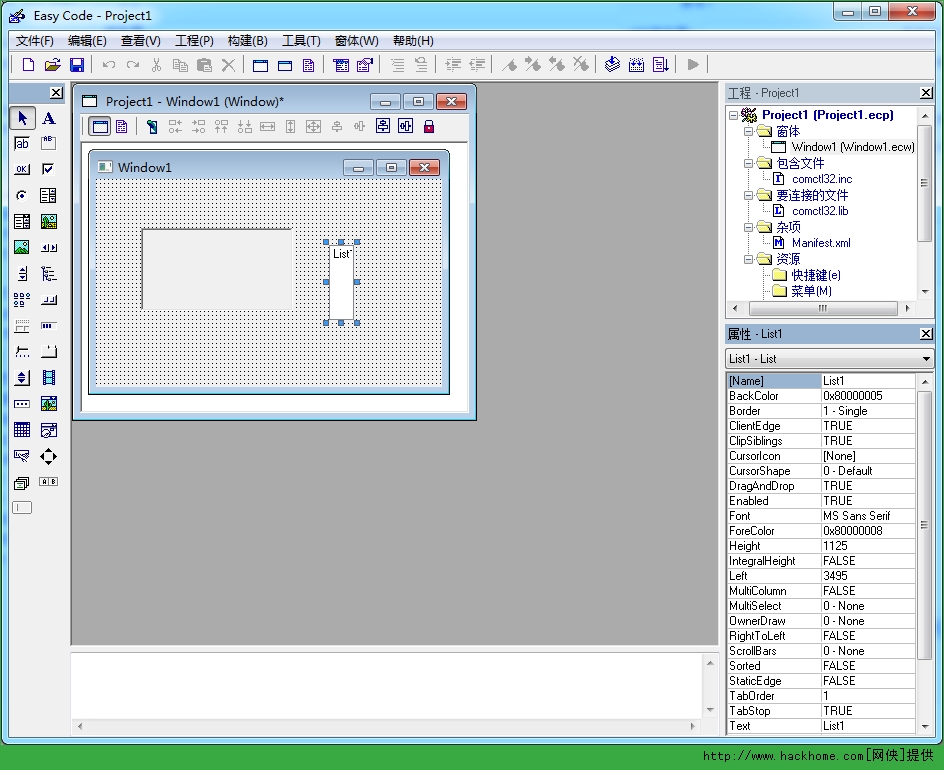Open the 查看(V) menu
The width and height of the screenshot is (944, 770).
(141, 41)
